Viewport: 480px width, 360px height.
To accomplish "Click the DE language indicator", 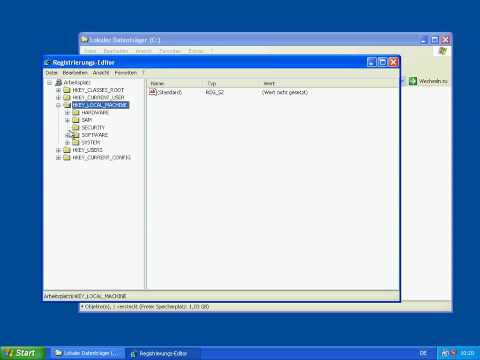I will tap(423, 353).
